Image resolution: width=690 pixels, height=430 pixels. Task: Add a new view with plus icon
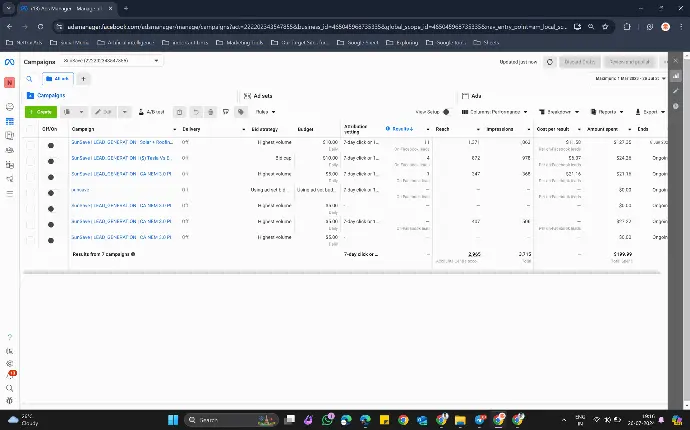click(x=83, y=79)
